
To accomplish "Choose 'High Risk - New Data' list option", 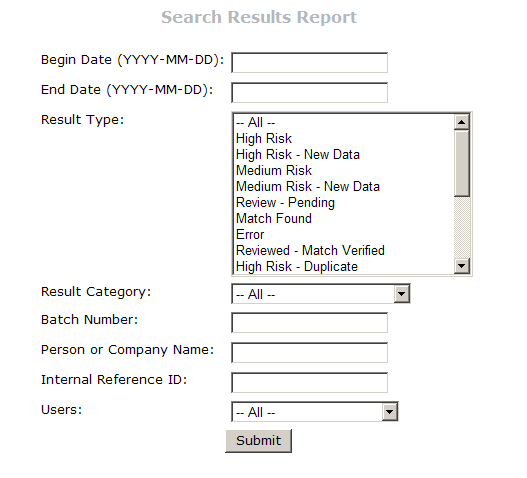I will coord(344,155).
